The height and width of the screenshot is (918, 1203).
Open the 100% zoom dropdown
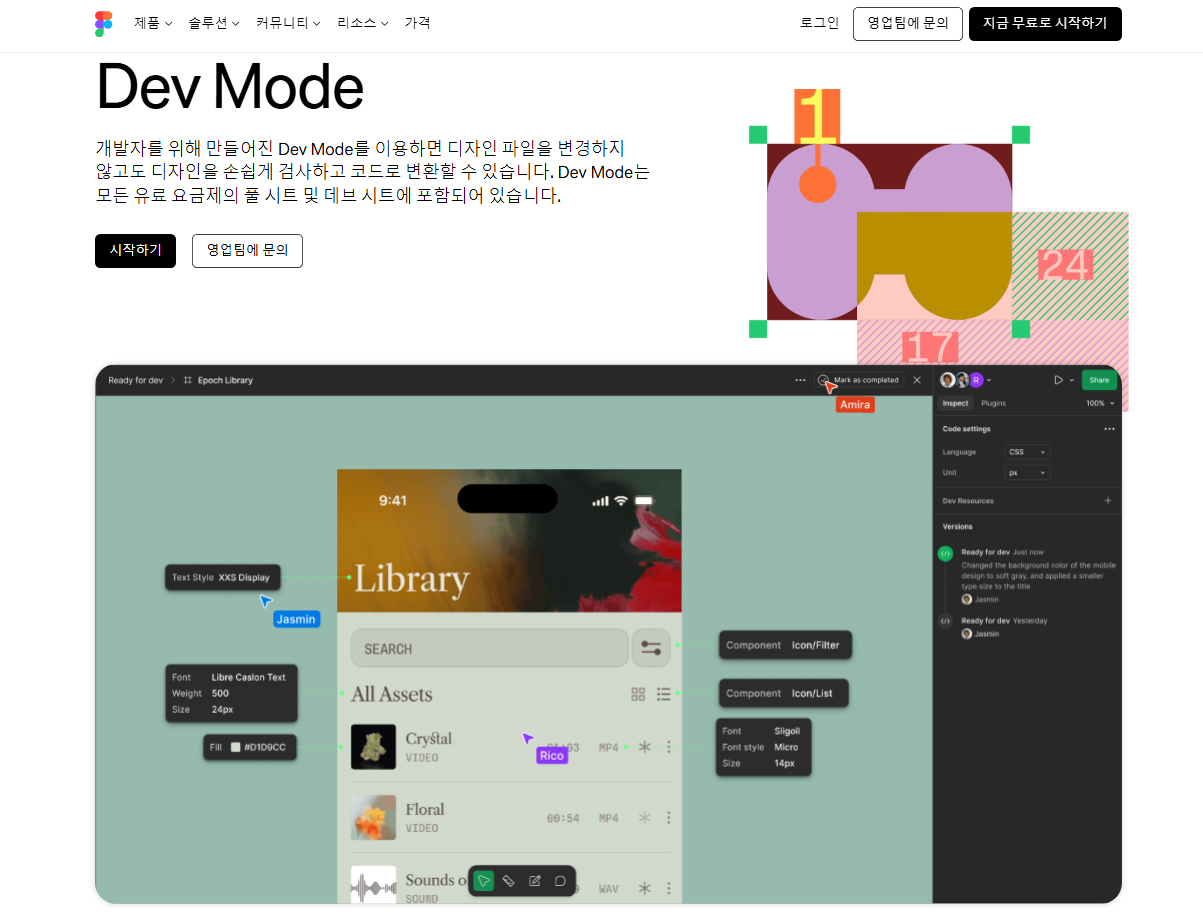[x=1100, y=403]
